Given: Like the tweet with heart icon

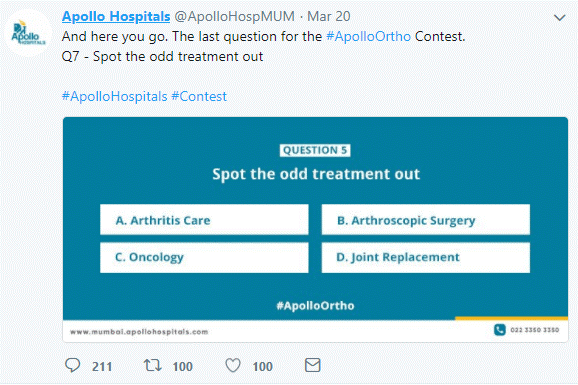Looking at the screenshot, I should 233,365.
